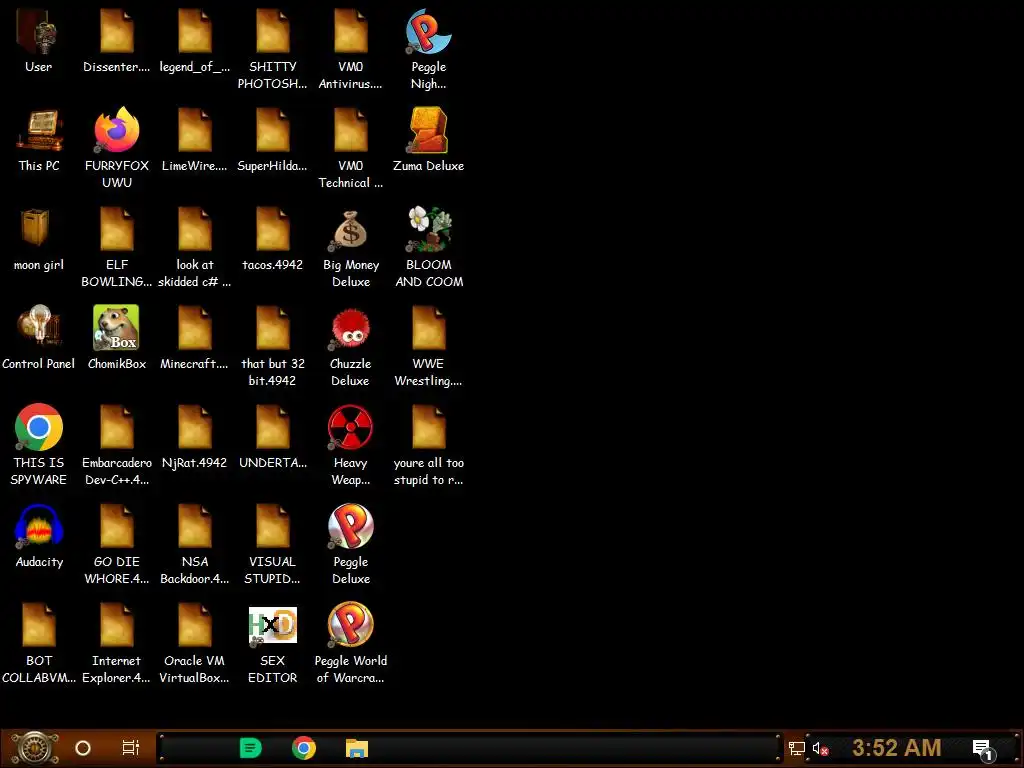Open Control Panel shortcut
This screenshot has height=768, width=1024.
pos(39,327)
